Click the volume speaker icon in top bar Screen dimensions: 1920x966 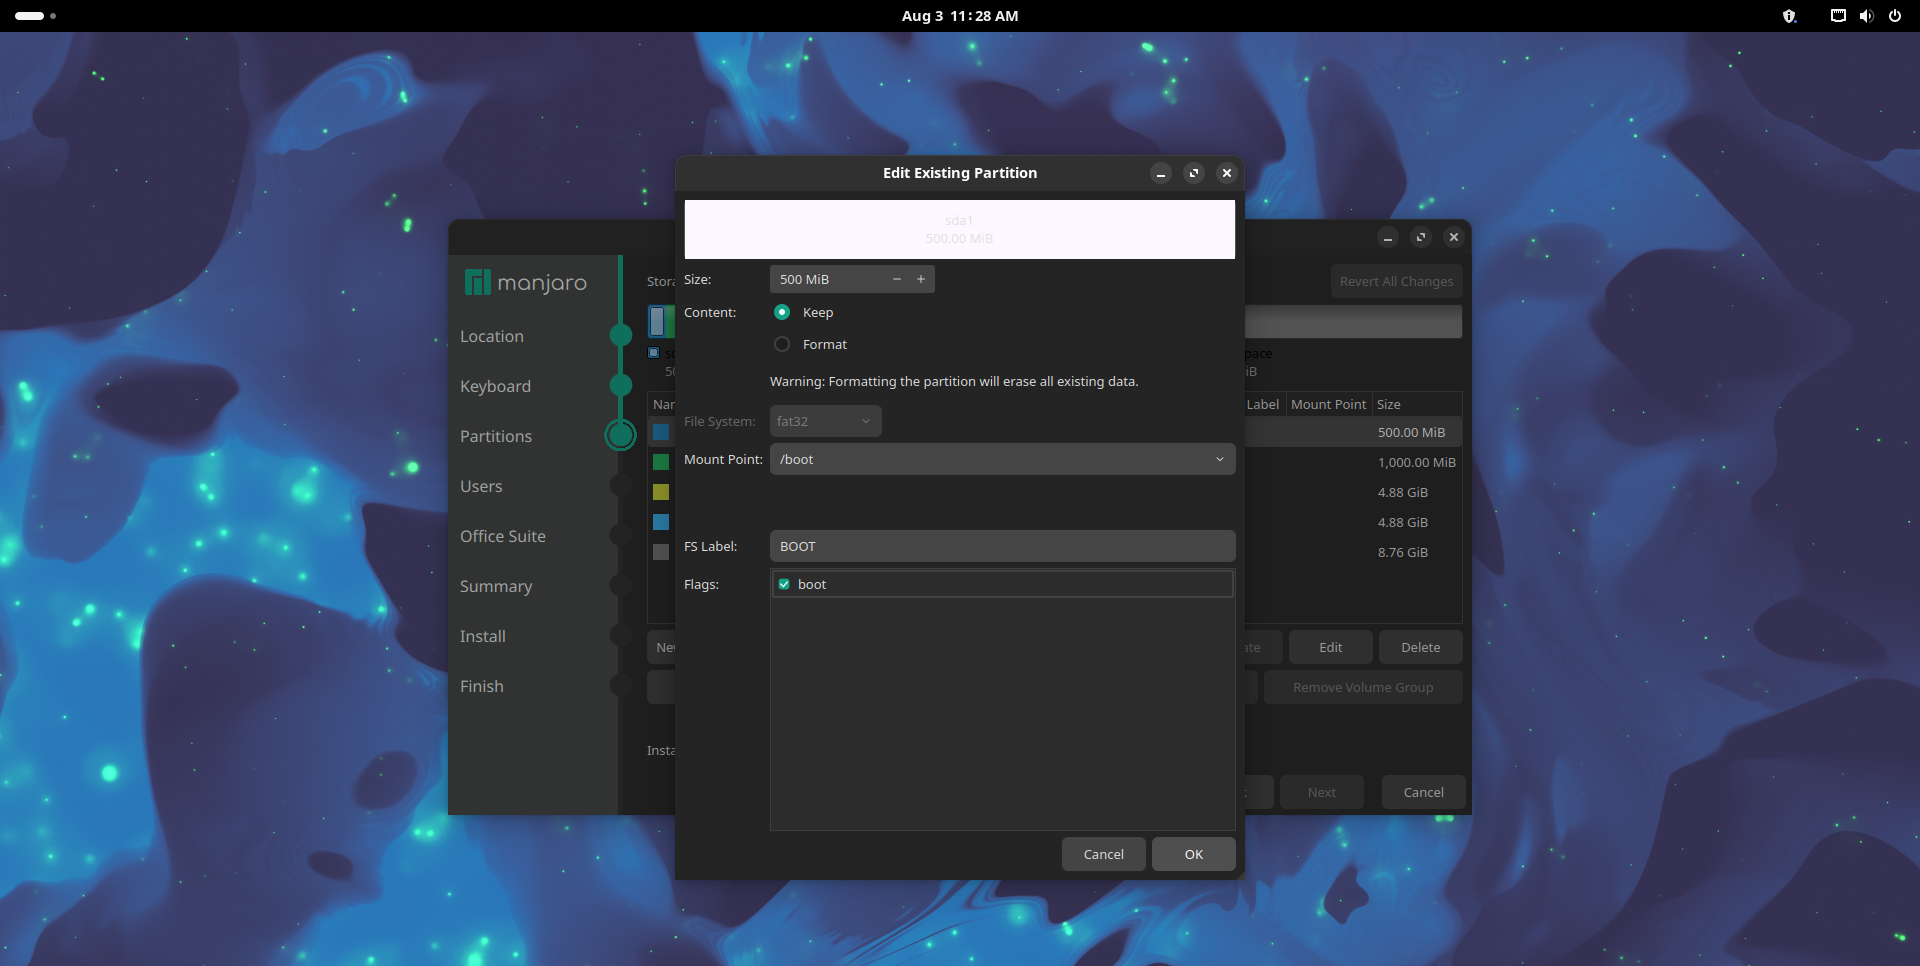tap(1866, 16)
